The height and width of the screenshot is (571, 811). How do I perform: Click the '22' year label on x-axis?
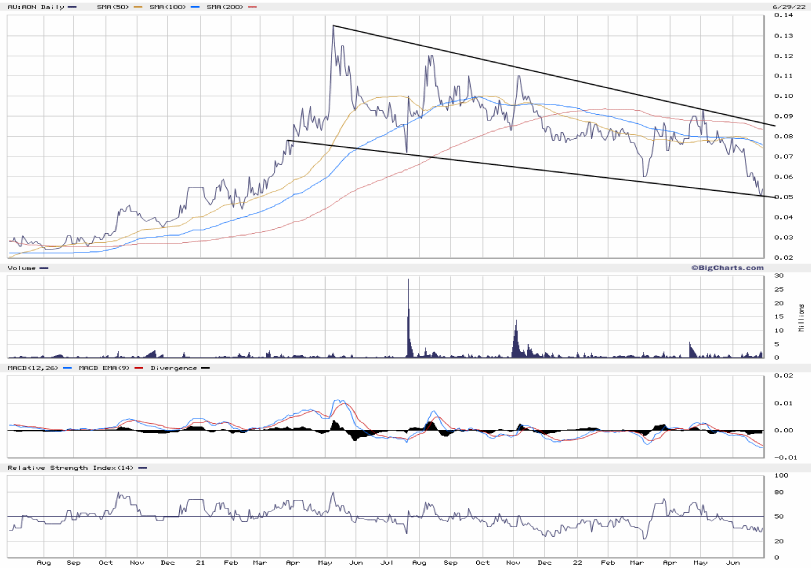pyautogui.click(x=577, y=564)
